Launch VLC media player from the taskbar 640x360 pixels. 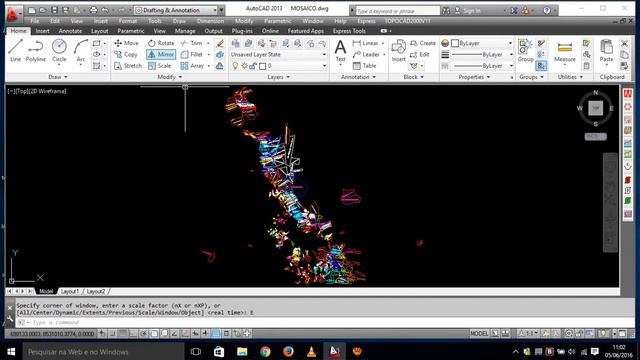tap(311, 351)
